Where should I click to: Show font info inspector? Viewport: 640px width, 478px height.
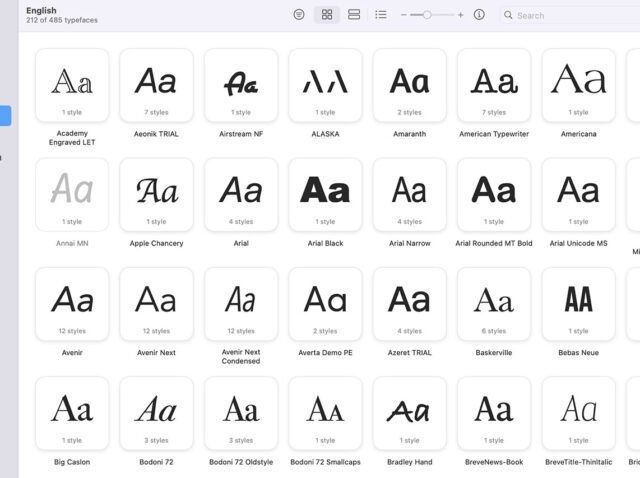tap(479, 15)
